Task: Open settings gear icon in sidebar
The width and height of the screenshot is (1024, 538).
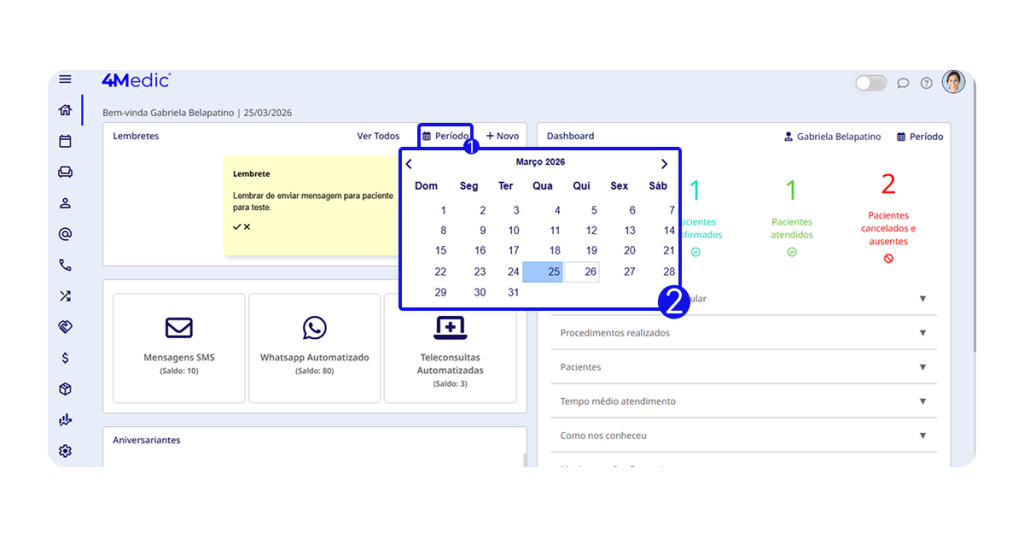Action: [x=65, y=451]
